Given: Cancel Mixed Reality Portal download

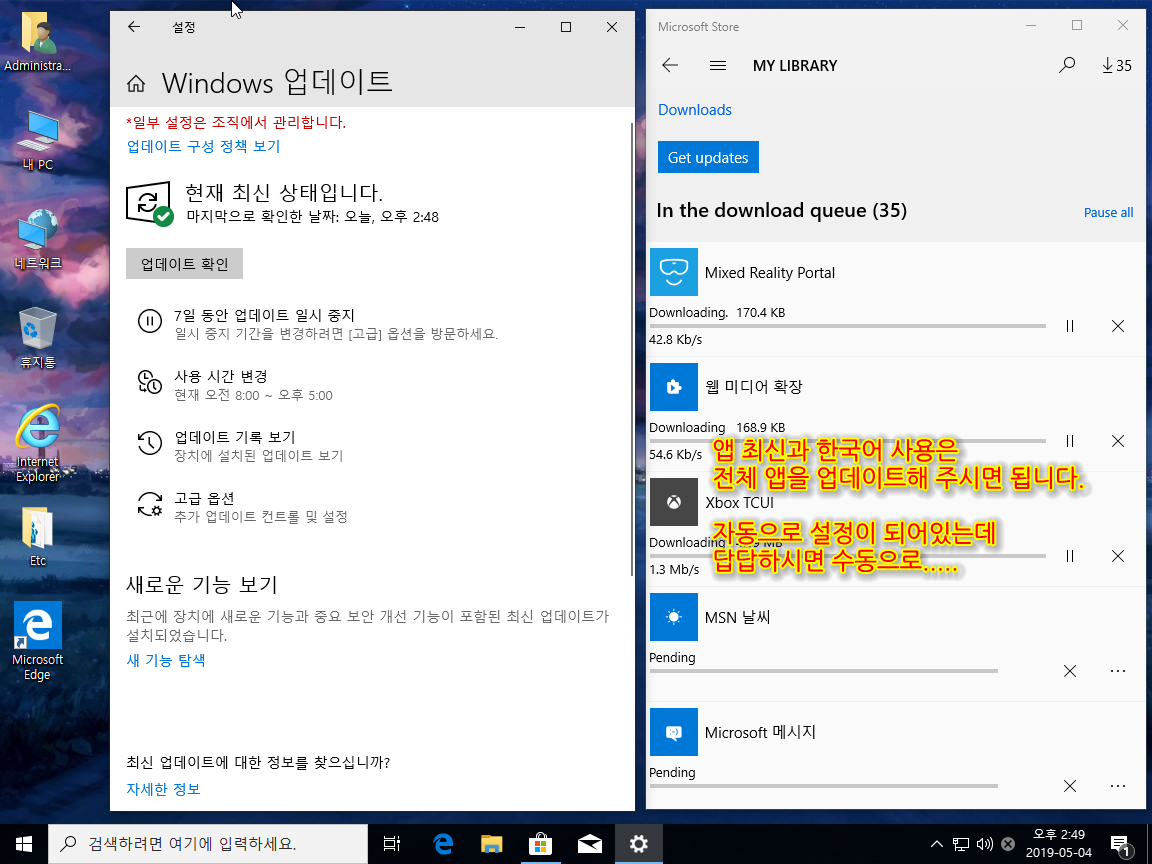Looking at the screenshot, I should click(1117, 325).
